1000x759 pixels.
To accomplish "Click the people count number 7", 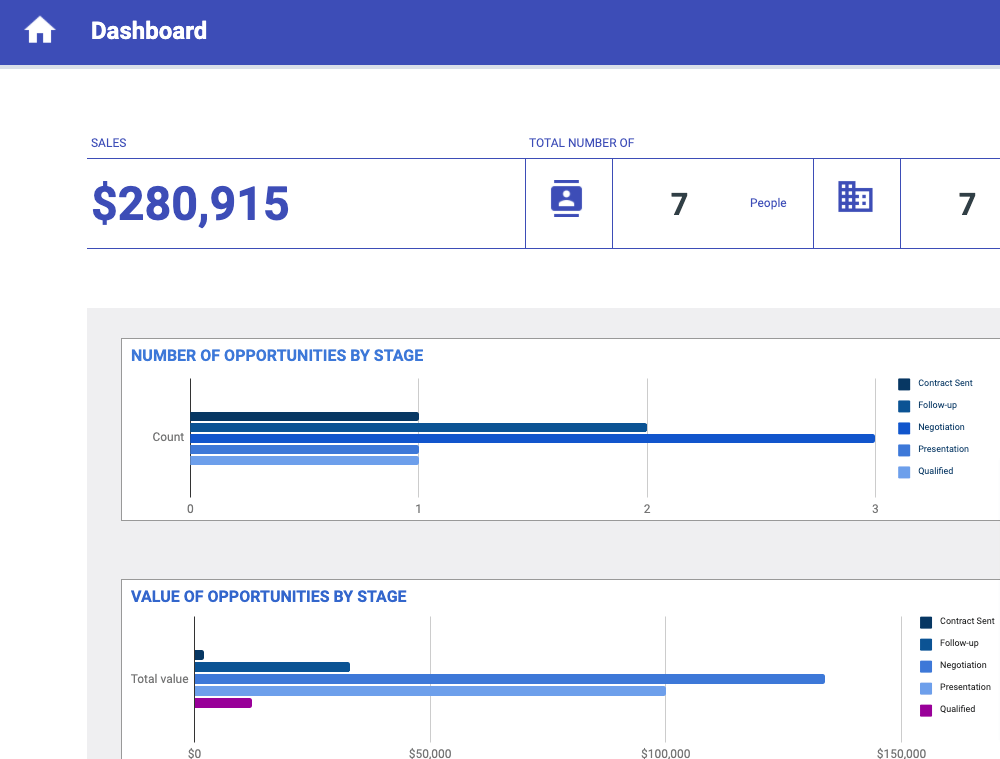I will tap(679, 204).
